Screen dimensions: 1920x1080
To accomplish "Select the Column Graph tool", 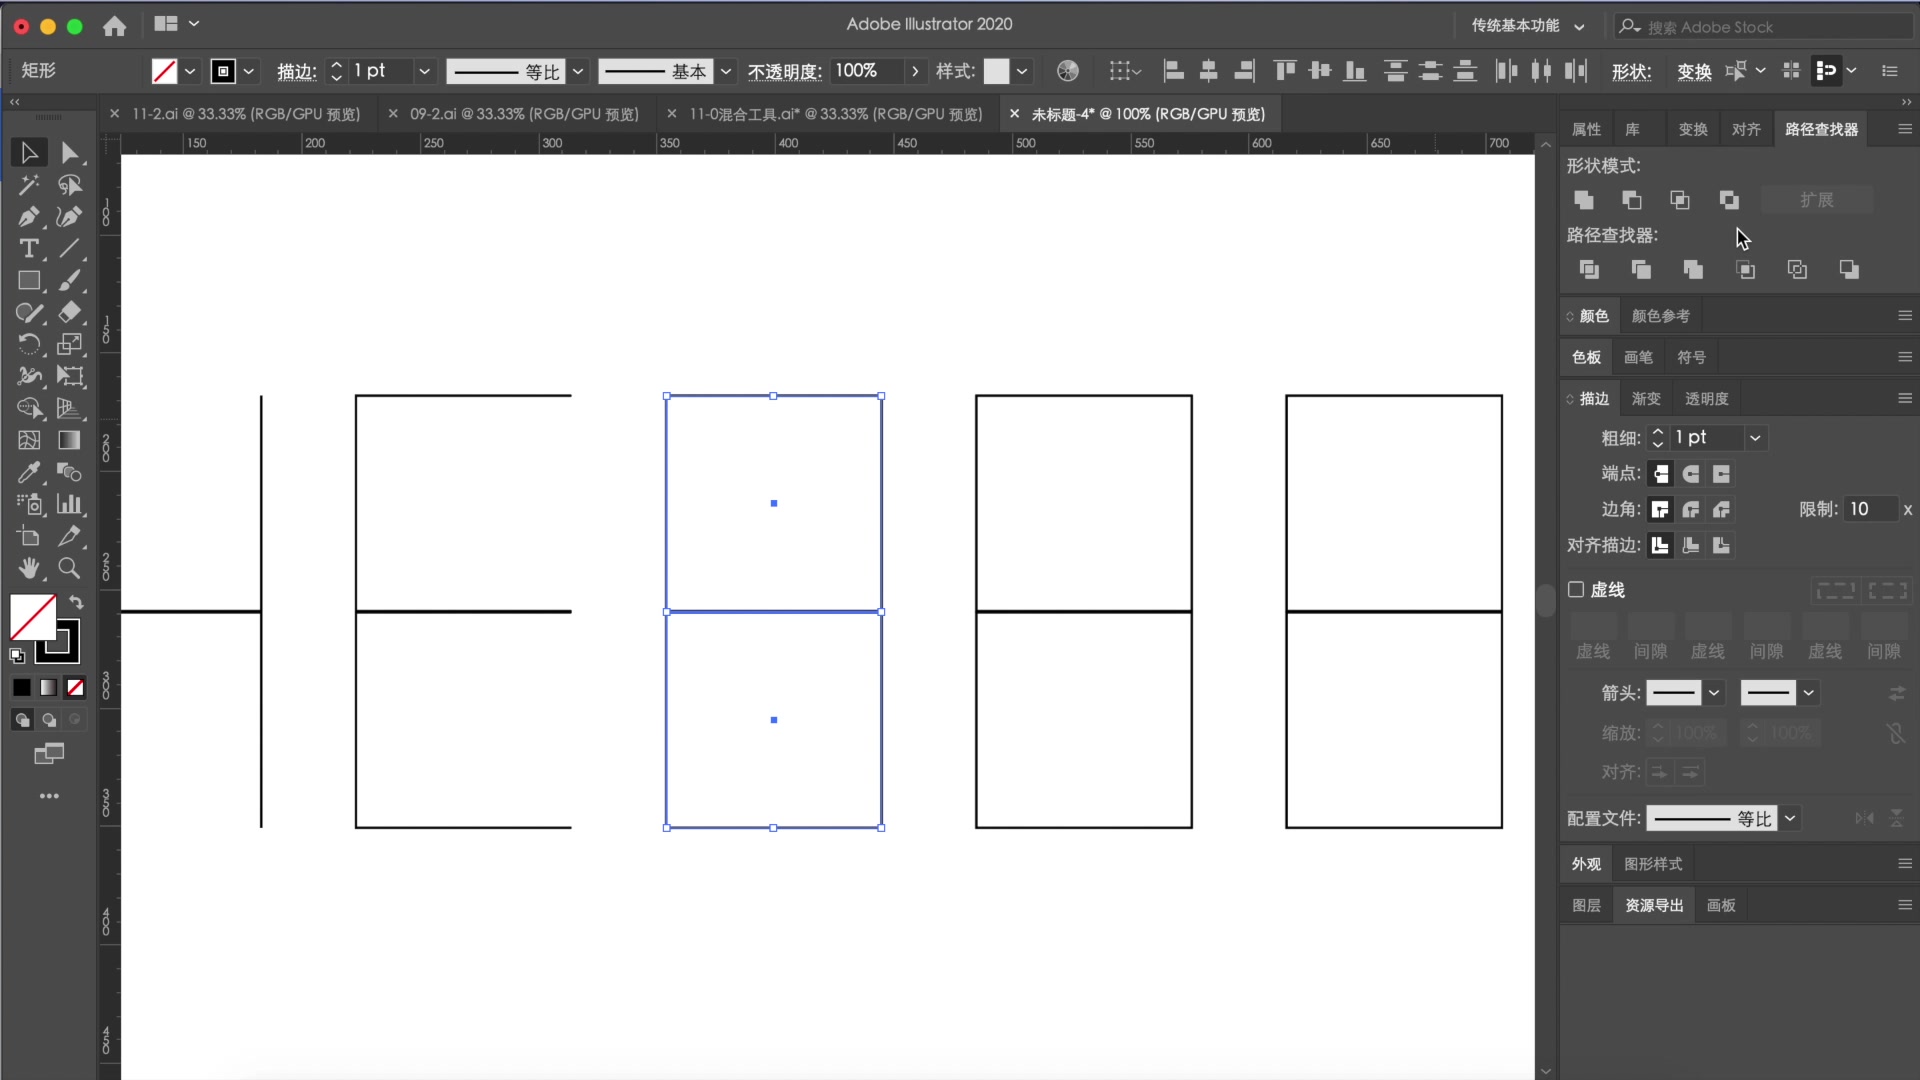I will 69,504.
